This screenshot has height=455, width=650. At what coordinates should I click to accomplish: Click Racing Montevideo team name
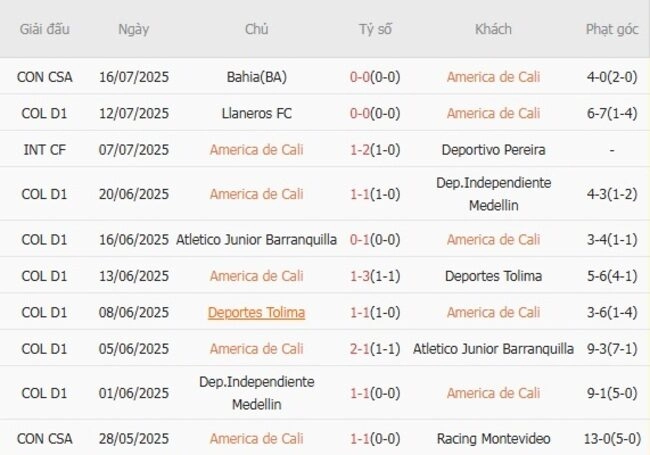pyautogui.click(x=493, y=438)
